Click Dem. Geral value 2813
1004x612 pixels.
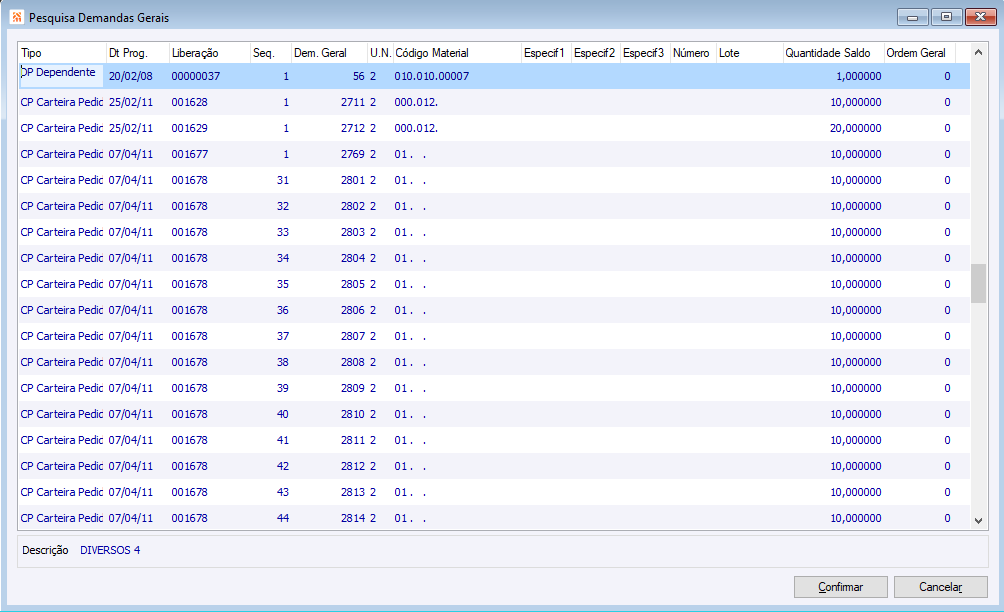tap(353, 492)
